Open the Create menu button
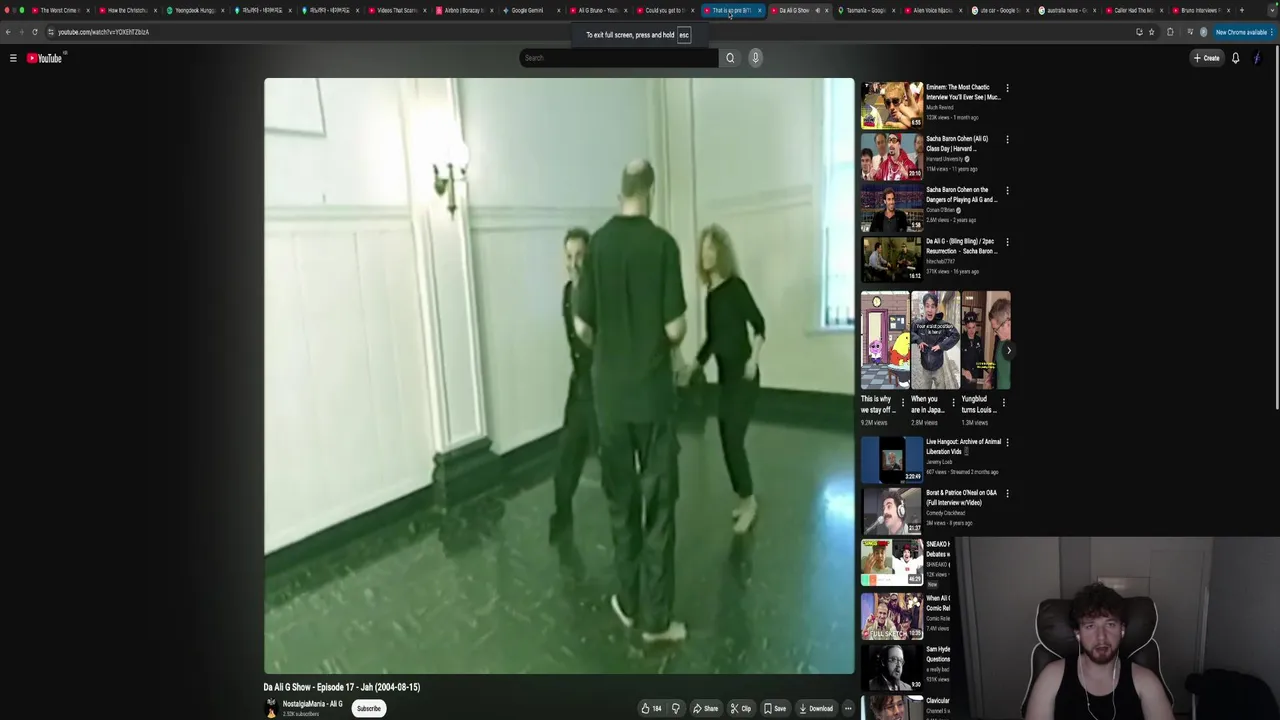This screenshot has width=1280, height=720. (x=1207, y=58)
